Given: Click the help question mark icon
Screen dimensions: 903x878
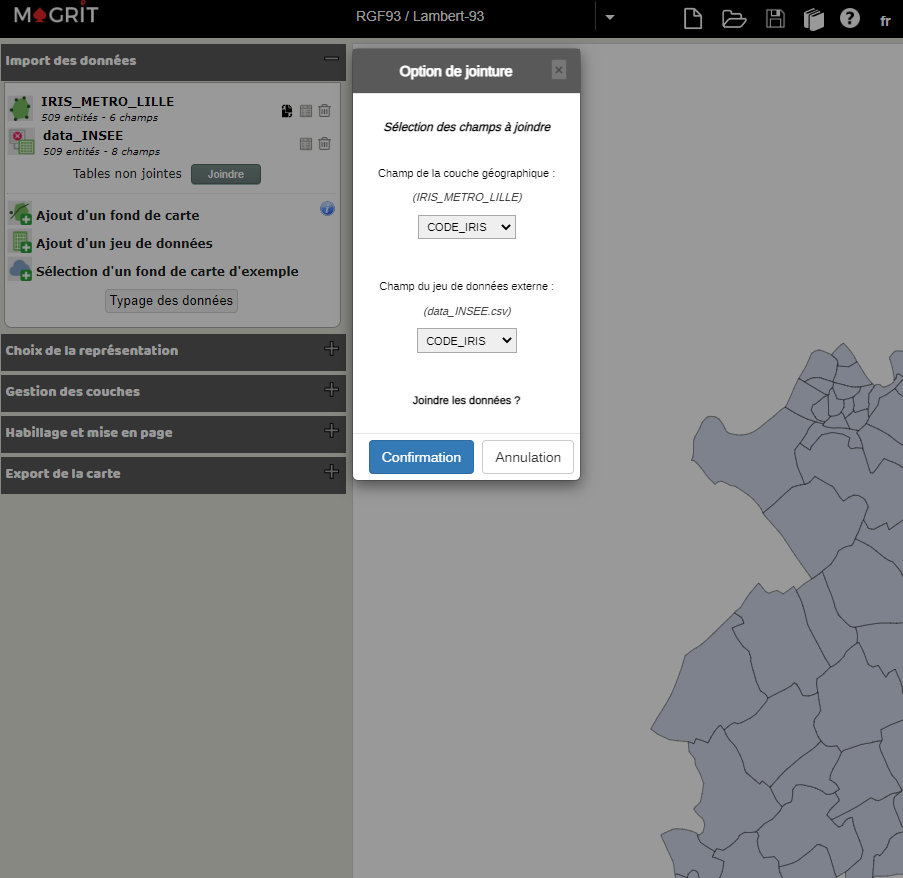Looking at the screenshot, I should click(x=850, y=18).
